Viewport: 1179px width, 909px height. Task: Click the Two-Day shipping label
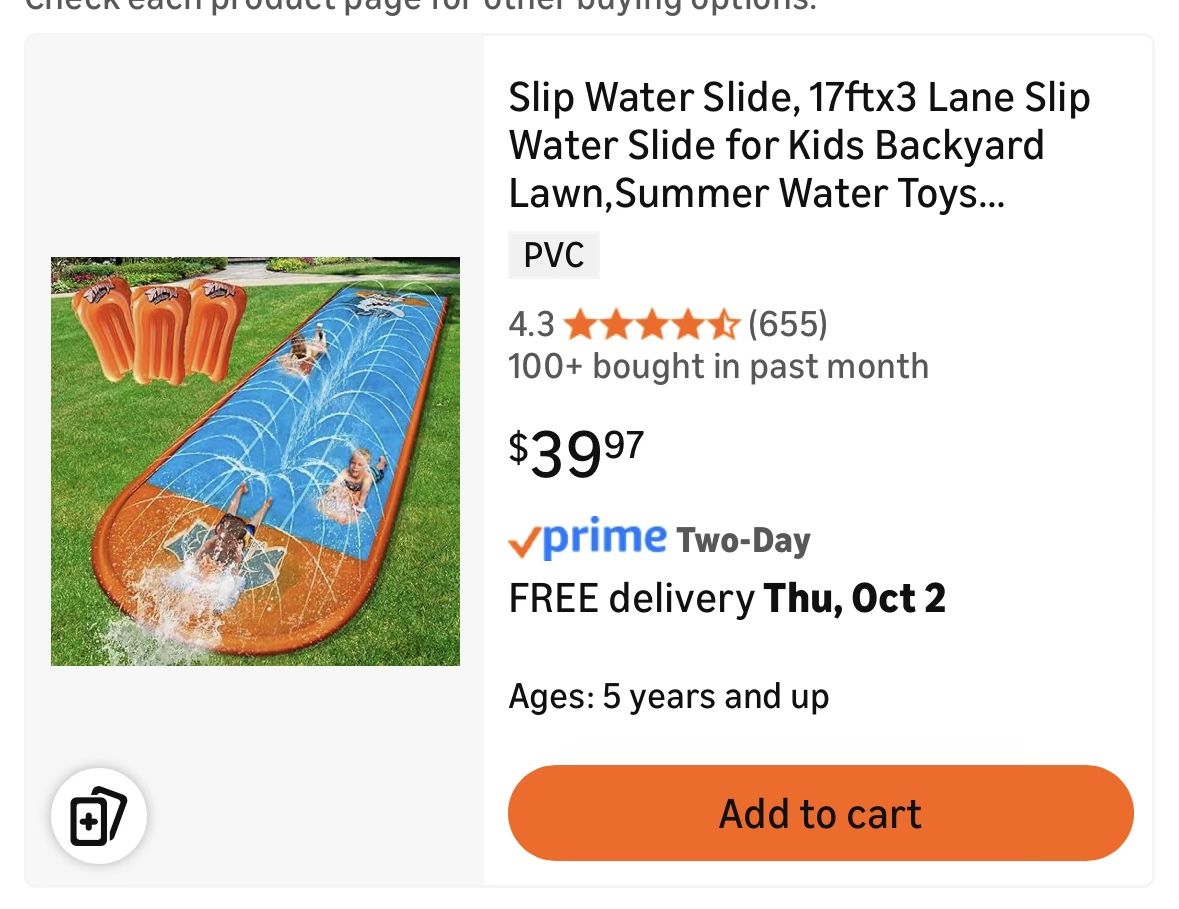[743, 541]
